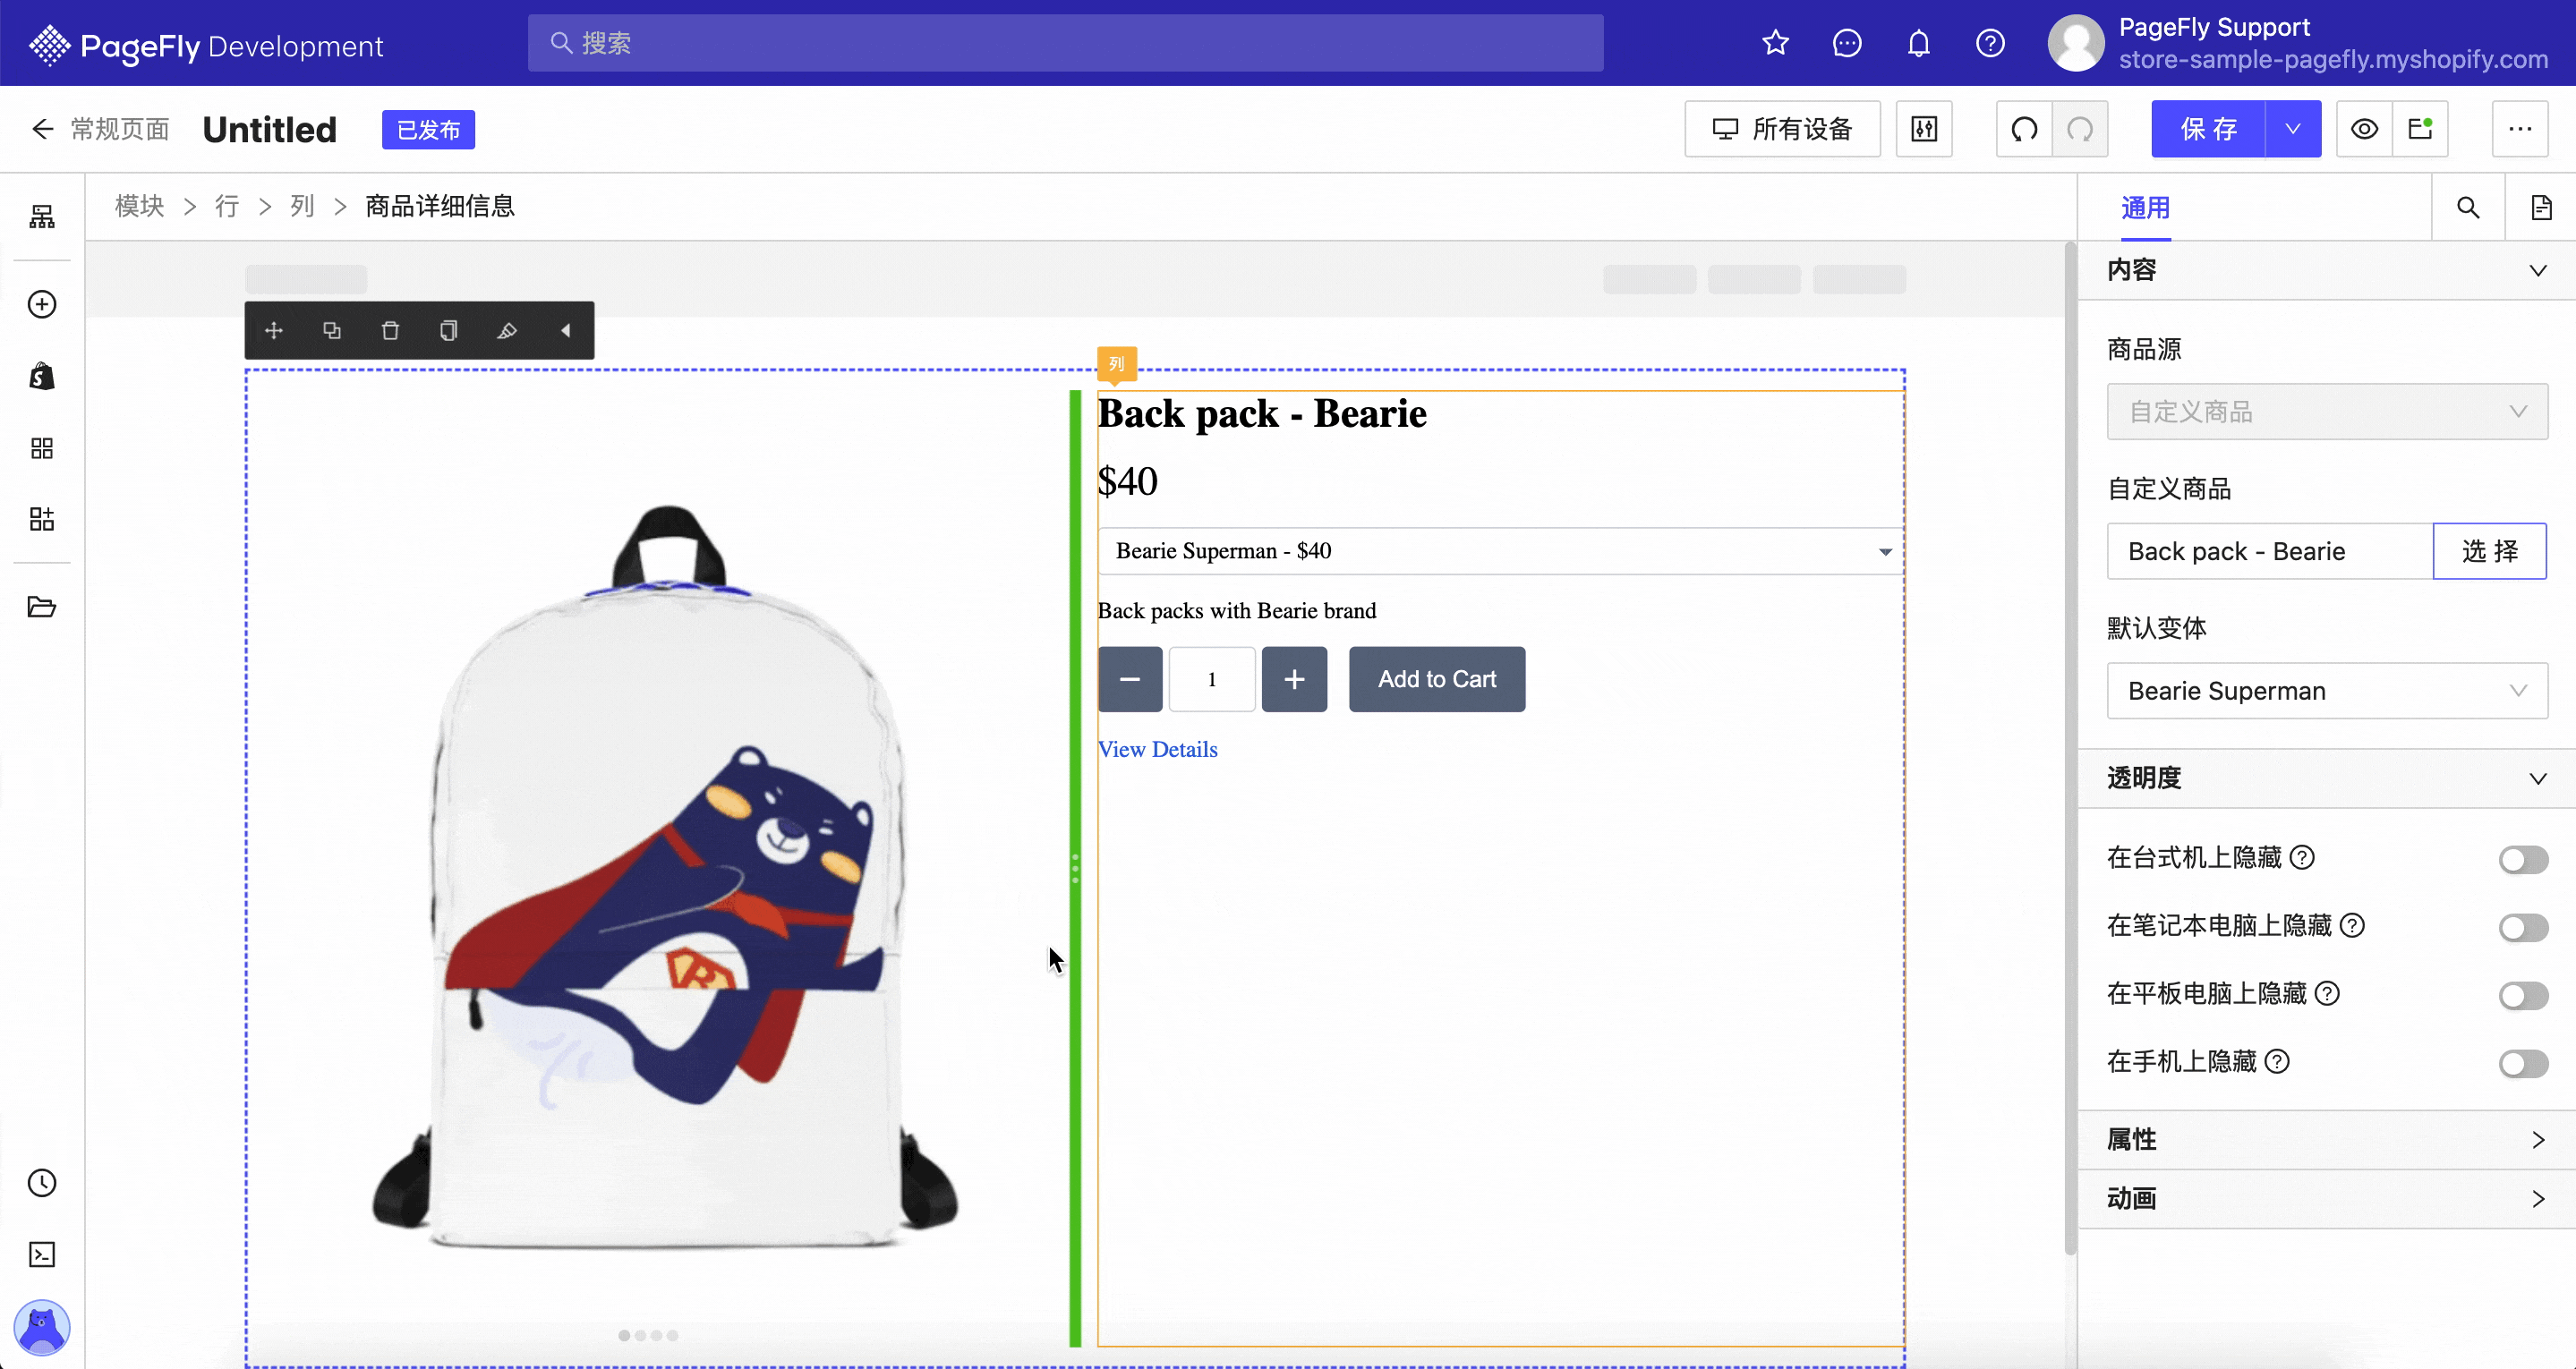Open the save options dropdown arrow
Viewport: 2576px width, 1369px height.
click(2293, 129)
